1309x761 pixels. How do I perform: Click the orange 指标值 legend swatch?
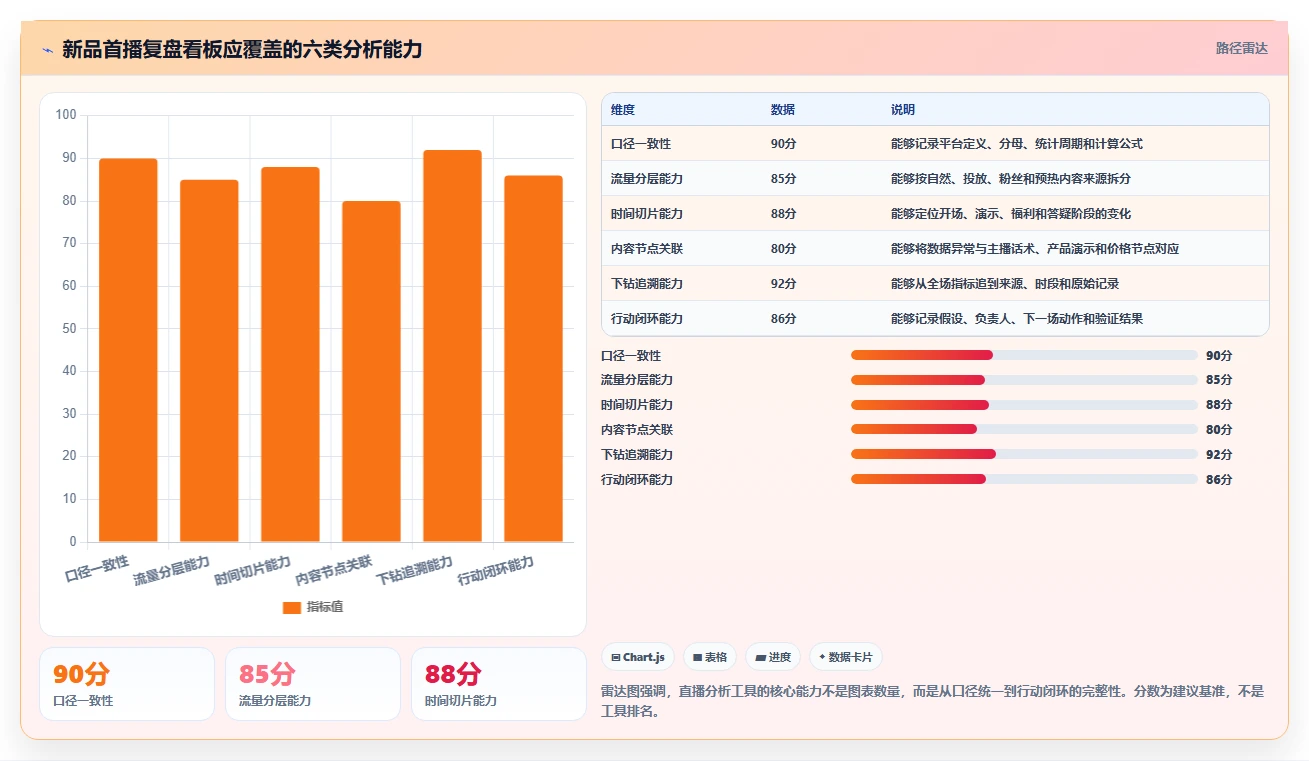[292, 607]
